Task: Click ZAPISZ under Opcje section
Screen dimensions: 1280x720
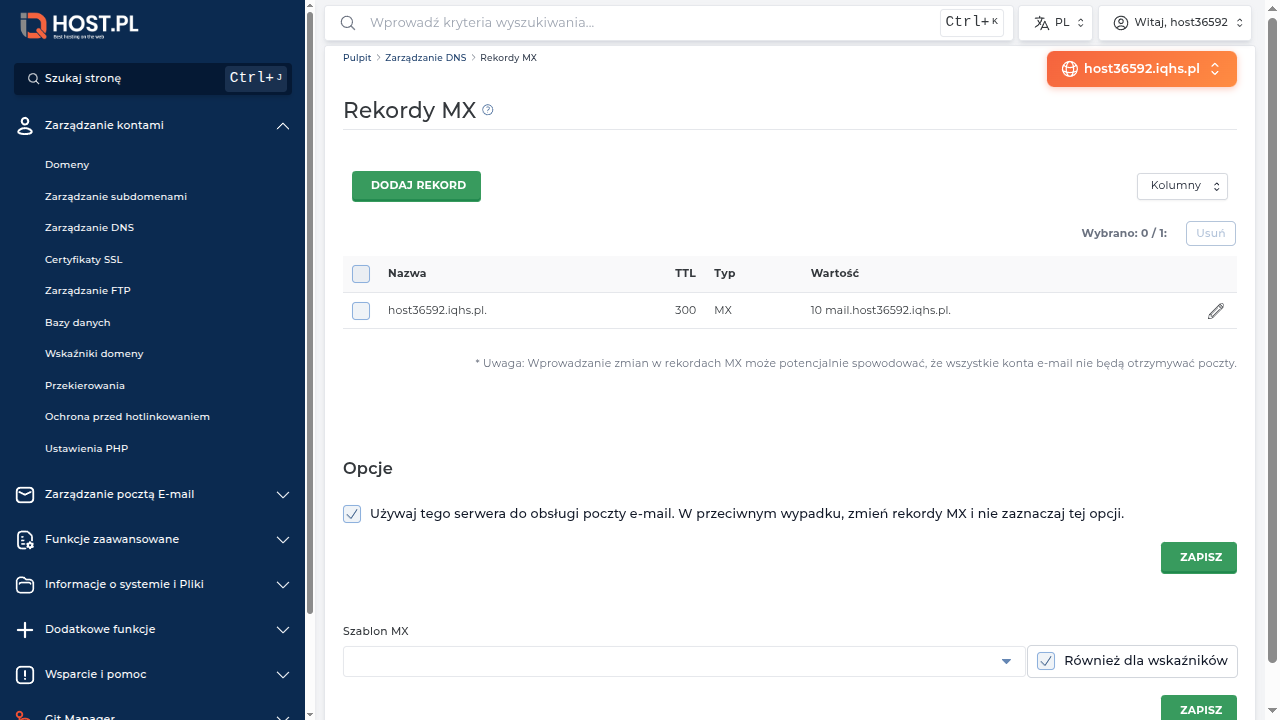Action: 1199,557
